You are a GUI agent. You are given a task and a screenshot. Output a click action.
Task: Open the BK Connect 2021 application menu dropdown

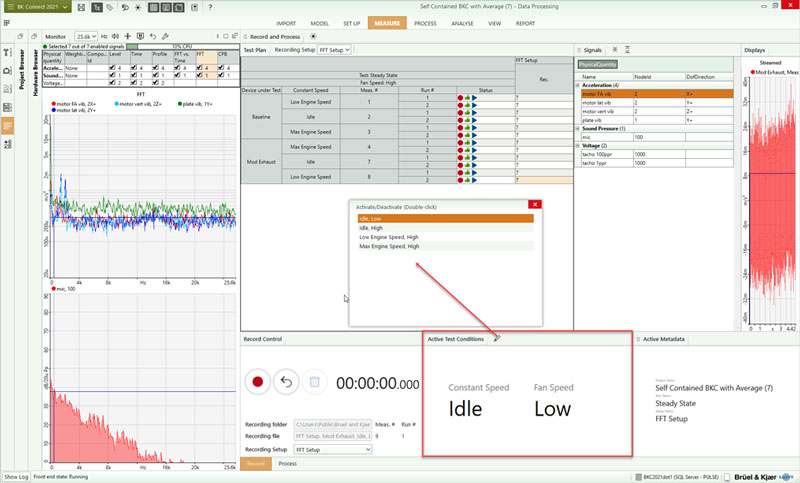(37, 7)
